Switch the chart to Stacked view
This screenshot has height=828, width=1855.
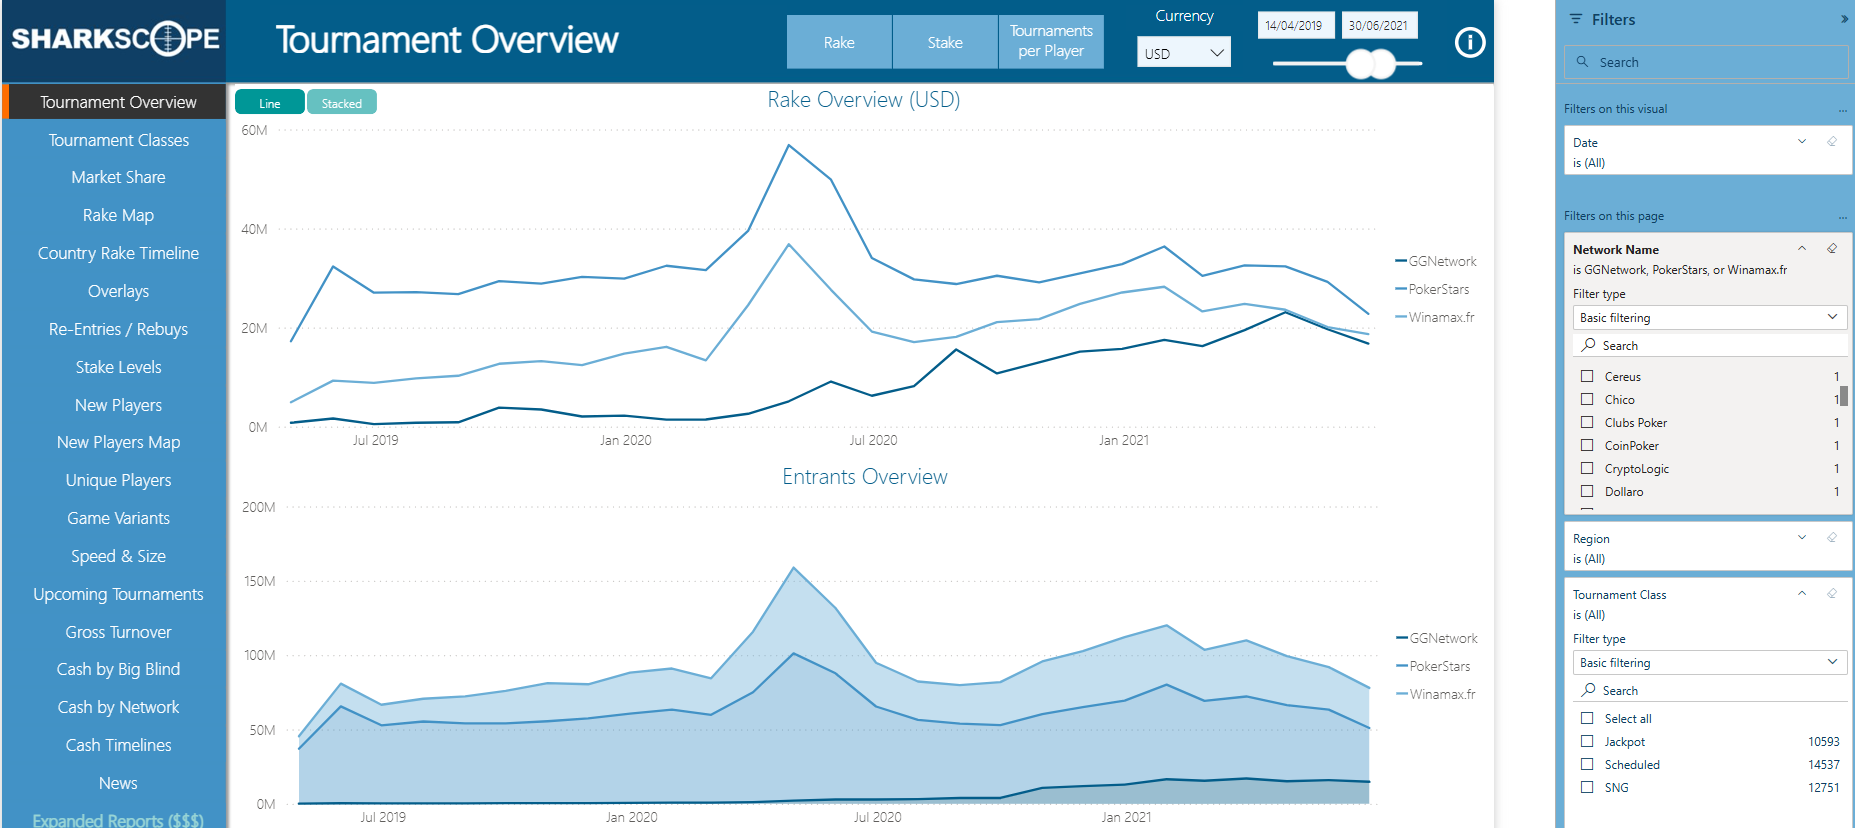coord(341,103)
